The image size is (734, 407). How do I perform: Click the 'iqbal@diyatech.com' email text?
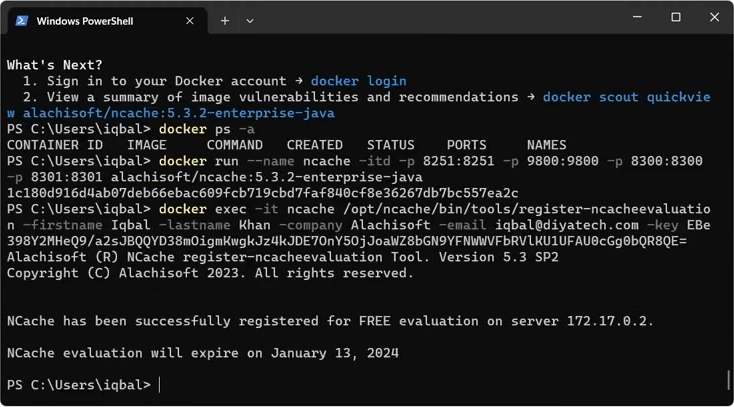tap(567, 225)
